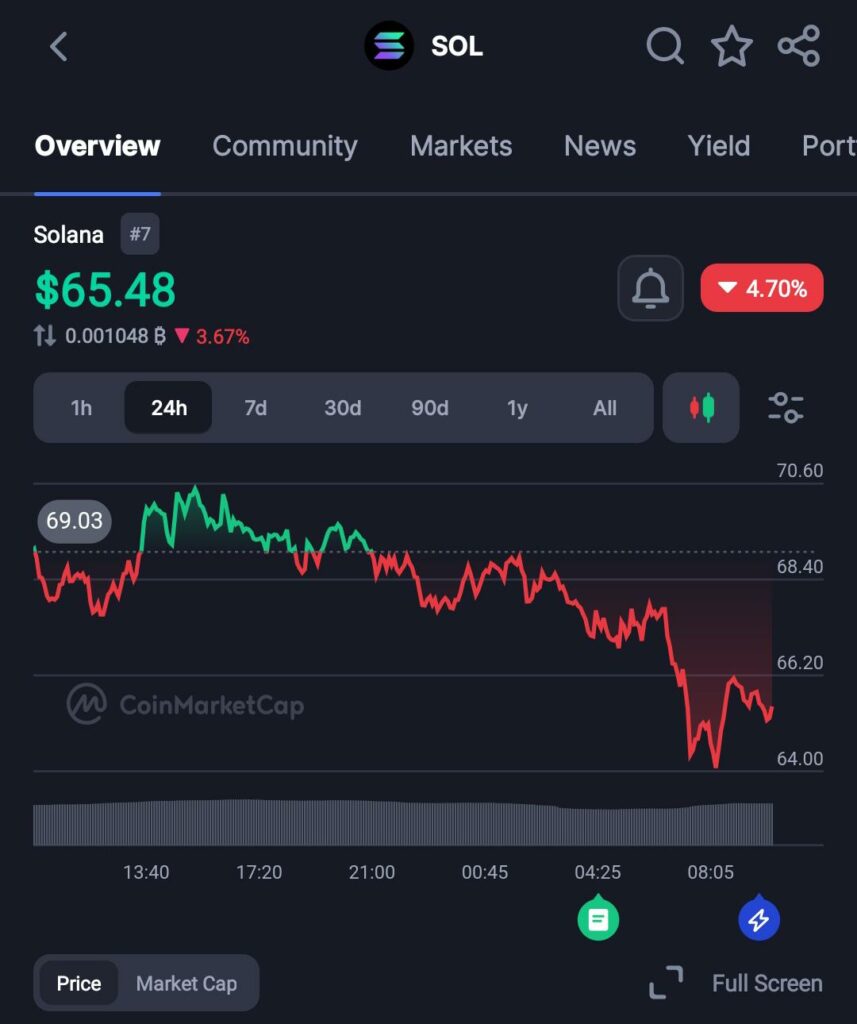Tap the Full Screen label
Viewport: 857px width, 1024px height.
coord(767,983)
